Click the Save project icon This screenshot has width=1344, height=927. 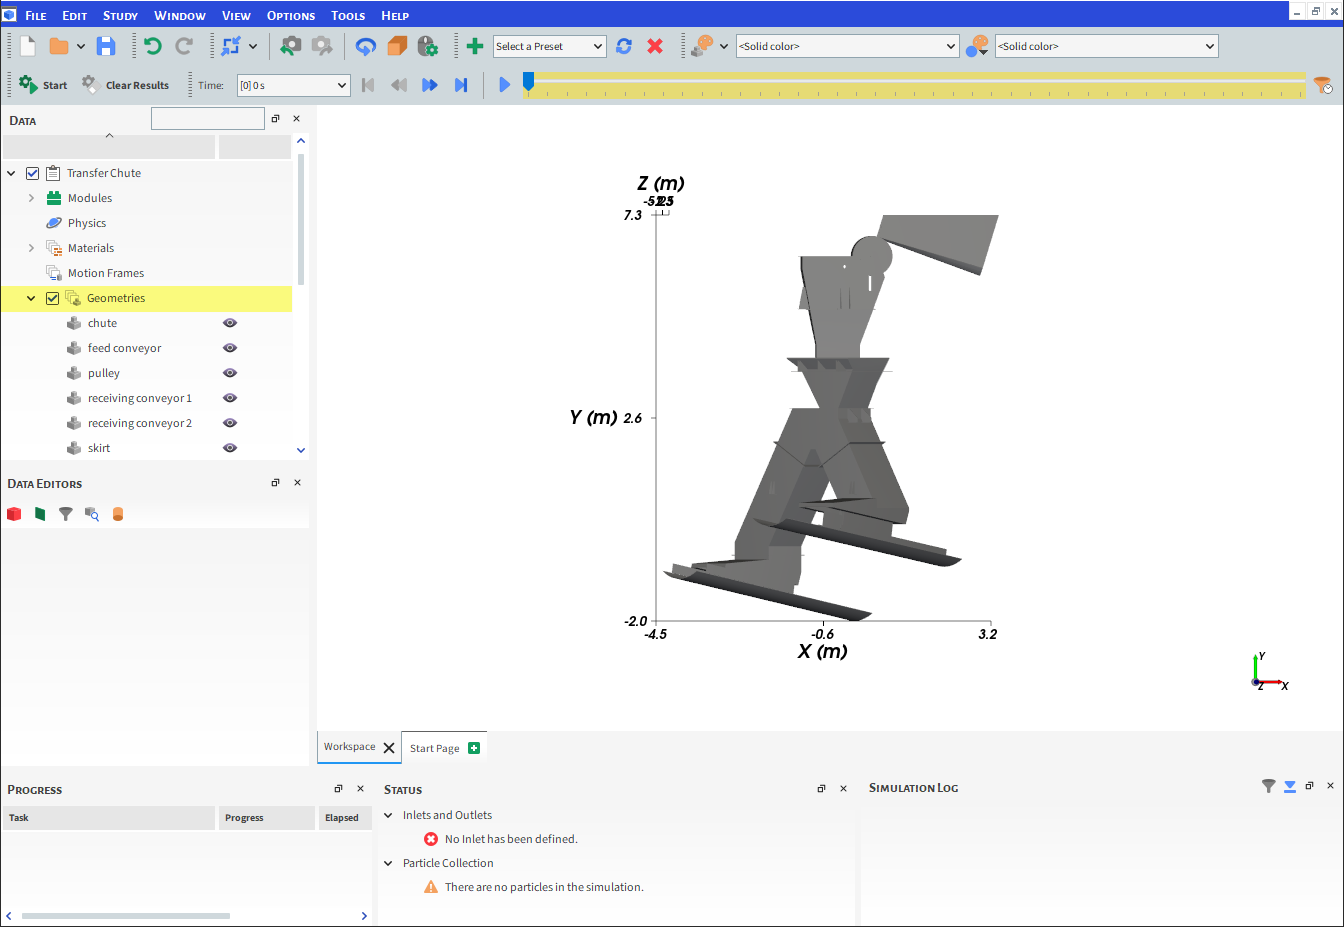(x=106, y=46)
